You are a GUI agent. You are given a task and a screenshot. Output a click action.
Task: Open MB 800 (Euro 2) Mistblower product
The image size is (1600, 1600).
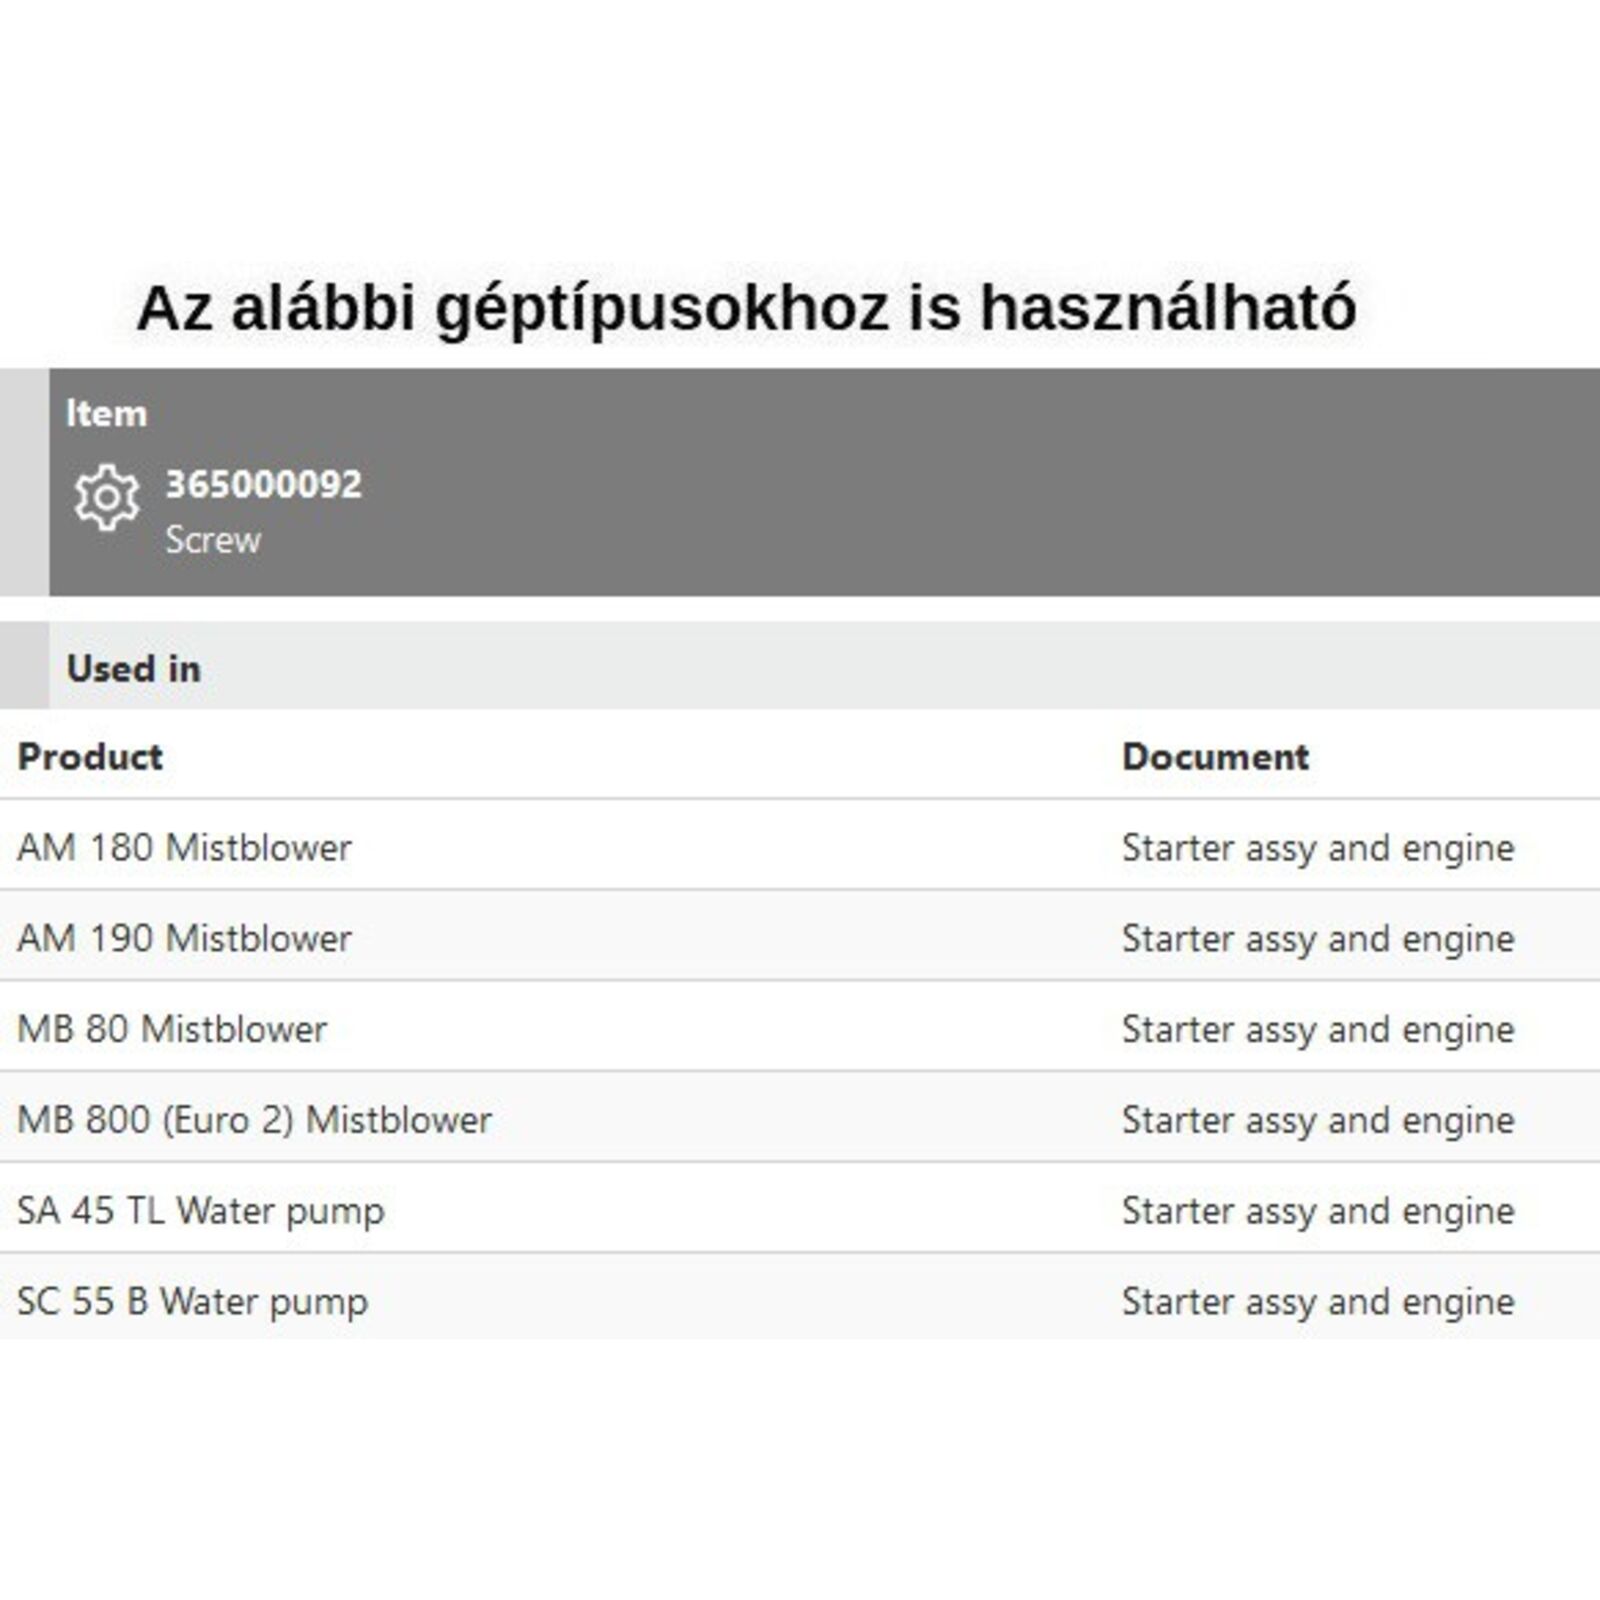click(254, 1120)
